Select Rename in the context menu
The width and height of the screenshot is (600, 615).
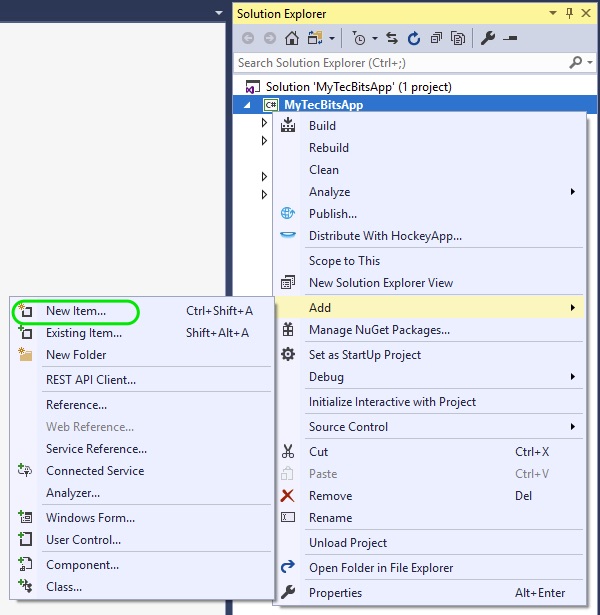[429, 518]
